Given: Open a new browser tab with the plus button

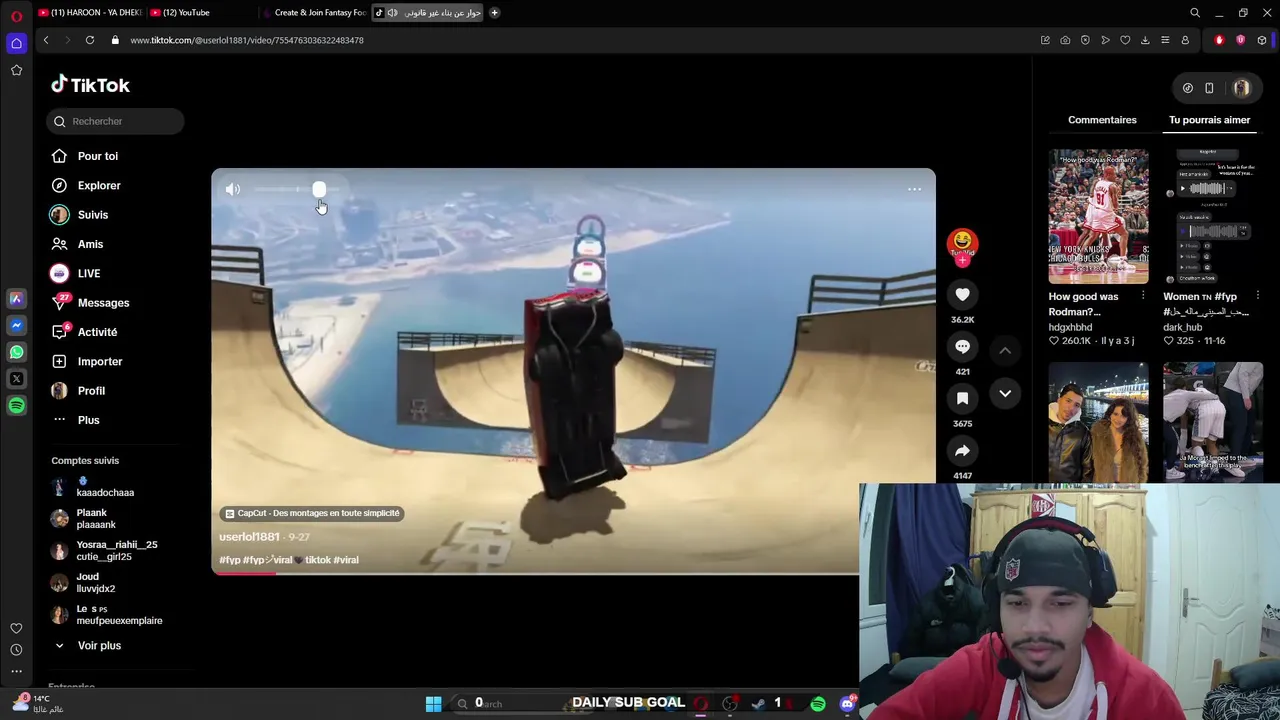Looking at the screenshot, I should coord(494,13).
